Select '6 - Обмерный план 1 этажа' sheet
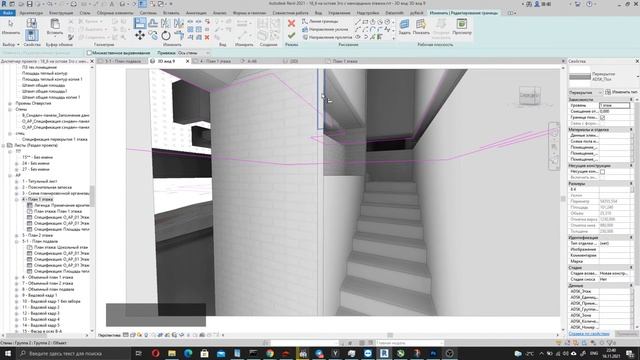 tap(47, 278)
